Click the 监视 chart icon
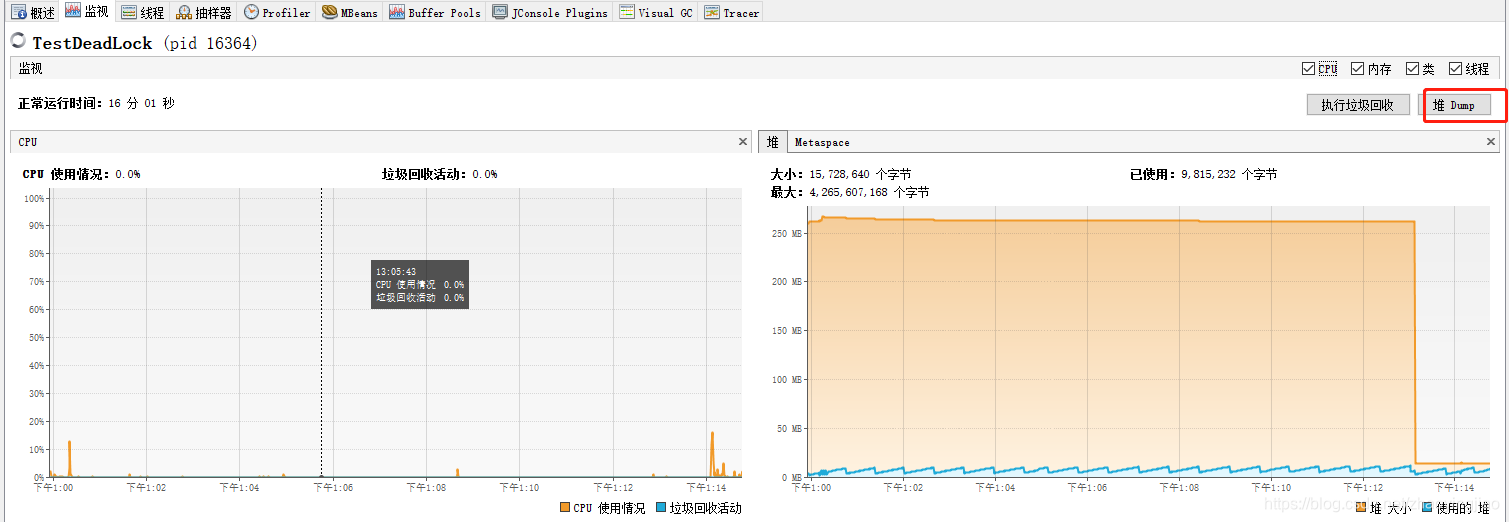 [x=73, y=10]
